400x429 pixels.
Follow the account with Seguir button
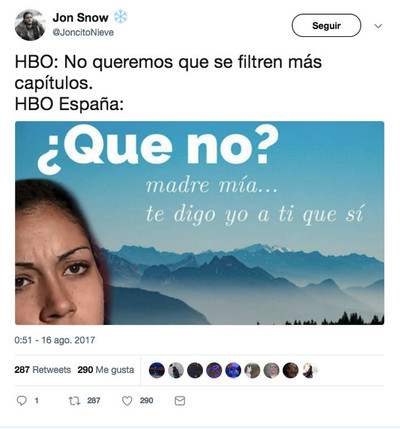(x=326, y=25)
